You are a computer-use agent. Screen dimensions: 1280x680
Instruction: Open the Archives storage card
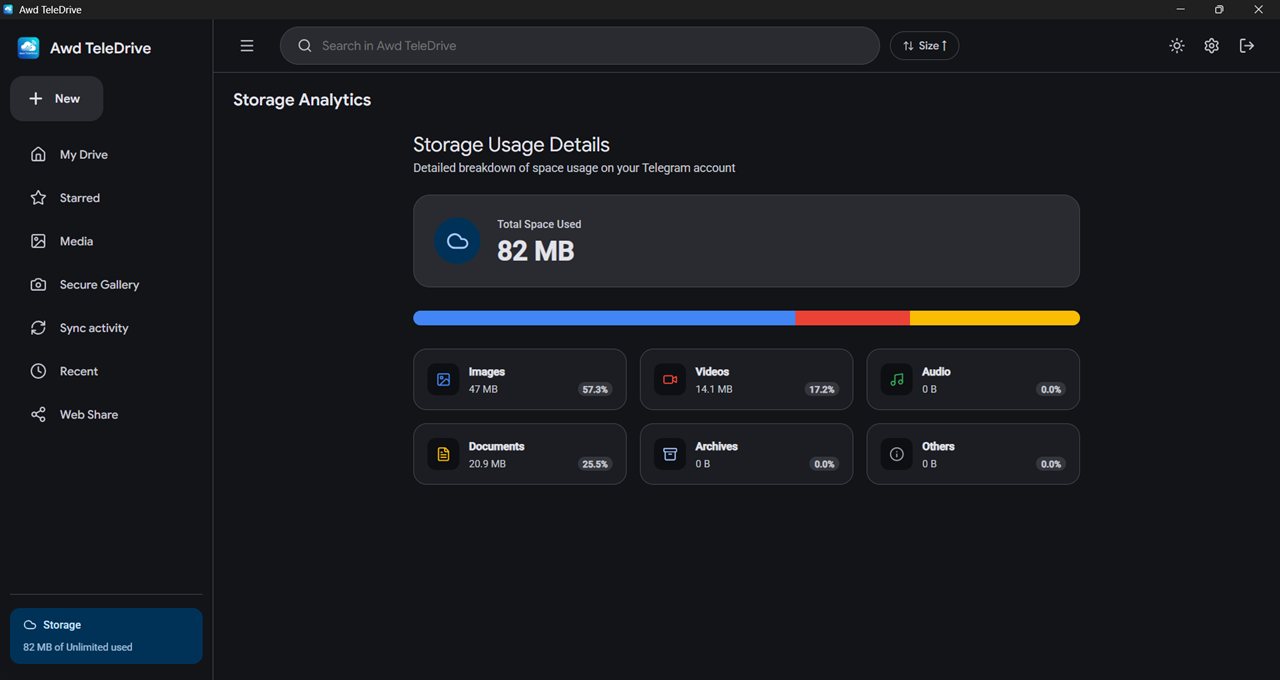click(746, 454)
